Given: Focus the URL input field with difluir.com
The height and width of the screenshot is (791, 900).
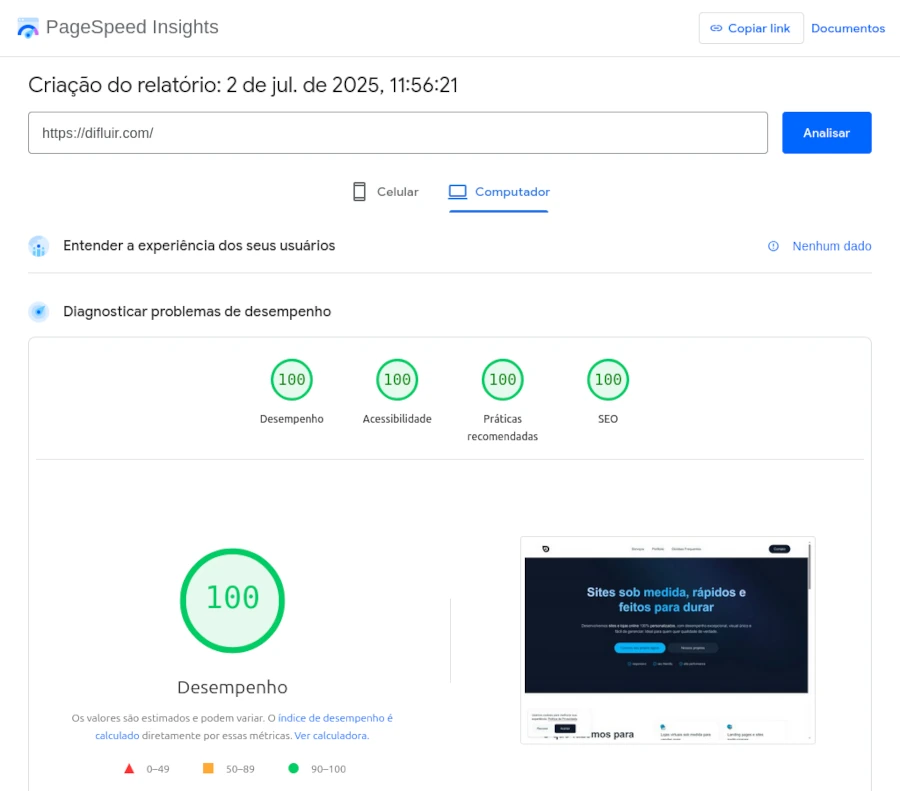Looking at the screenshot, I should click(398, 133).
